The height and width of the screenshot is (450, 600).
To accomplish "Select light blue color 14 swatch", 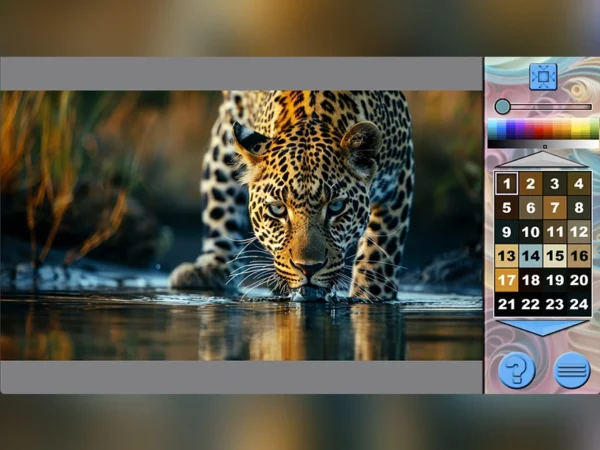I will point(530,256).
